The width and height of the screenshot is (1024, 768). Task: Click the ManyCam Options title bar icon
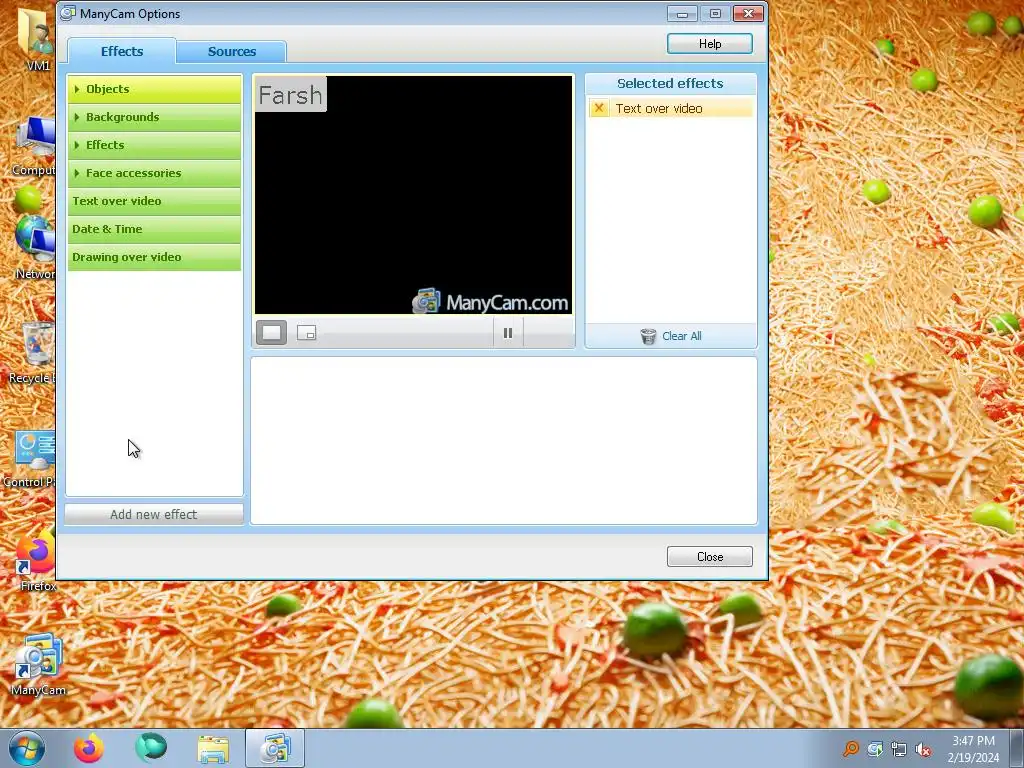(x=68, y=13)
